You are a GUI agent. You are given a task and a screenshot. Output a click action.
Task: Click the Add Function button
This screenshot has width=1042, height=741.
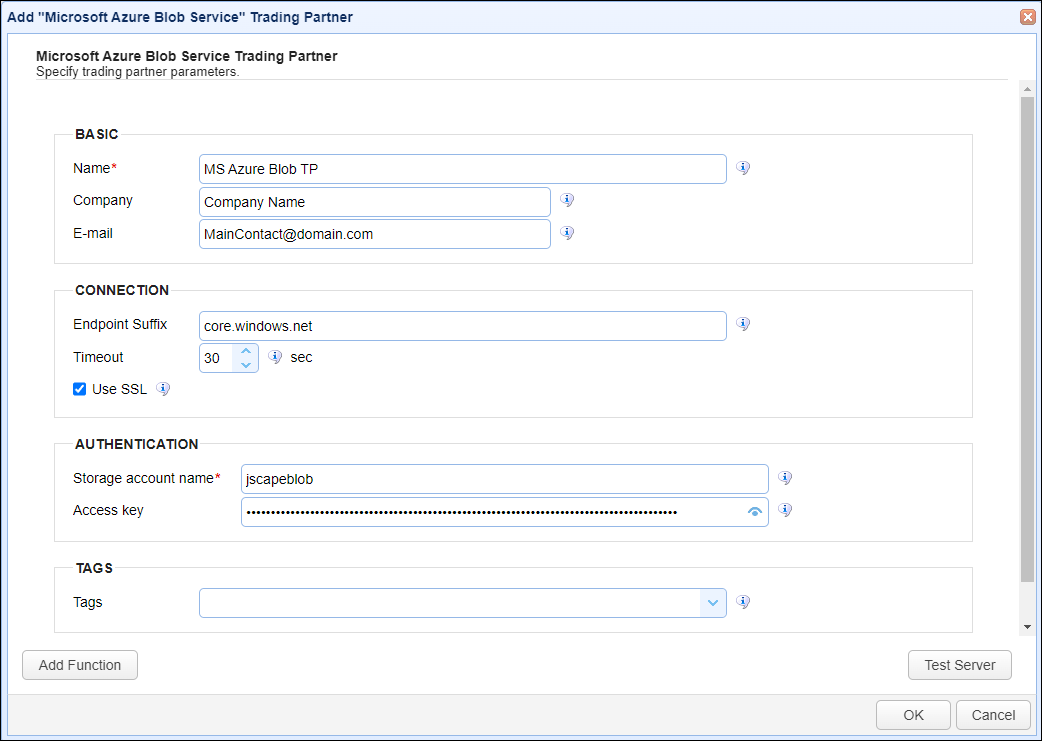point(80,665)
